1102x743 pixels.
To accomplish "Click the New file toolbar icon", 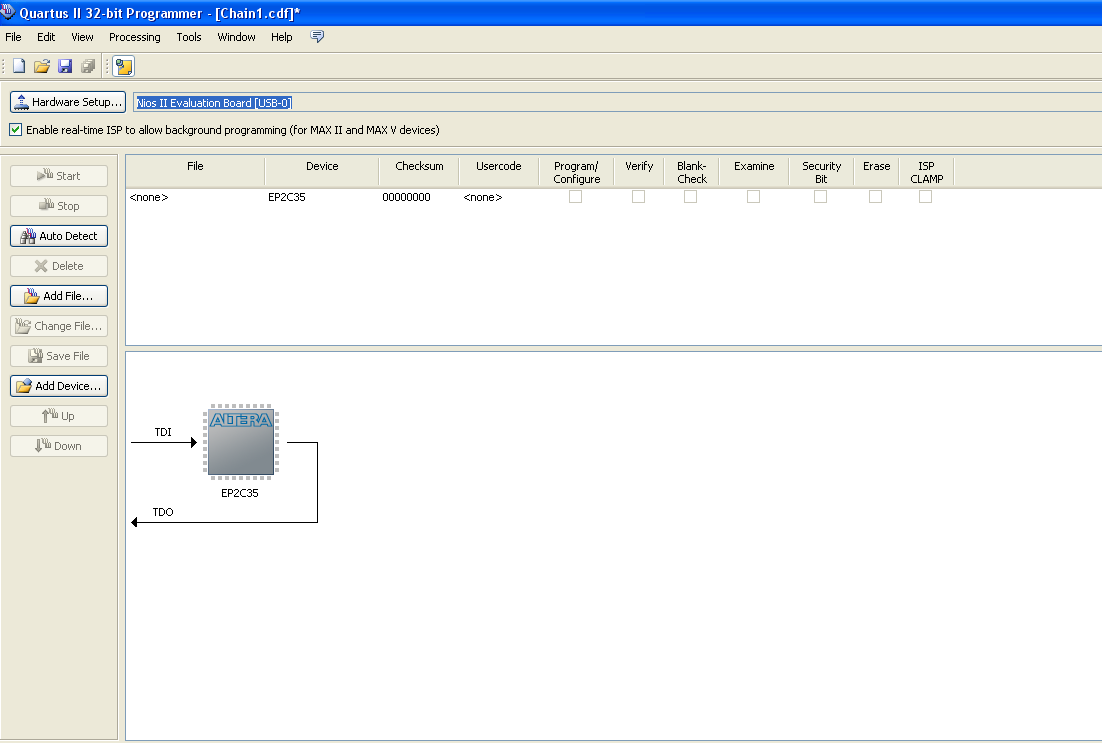I will pos(19,66).
